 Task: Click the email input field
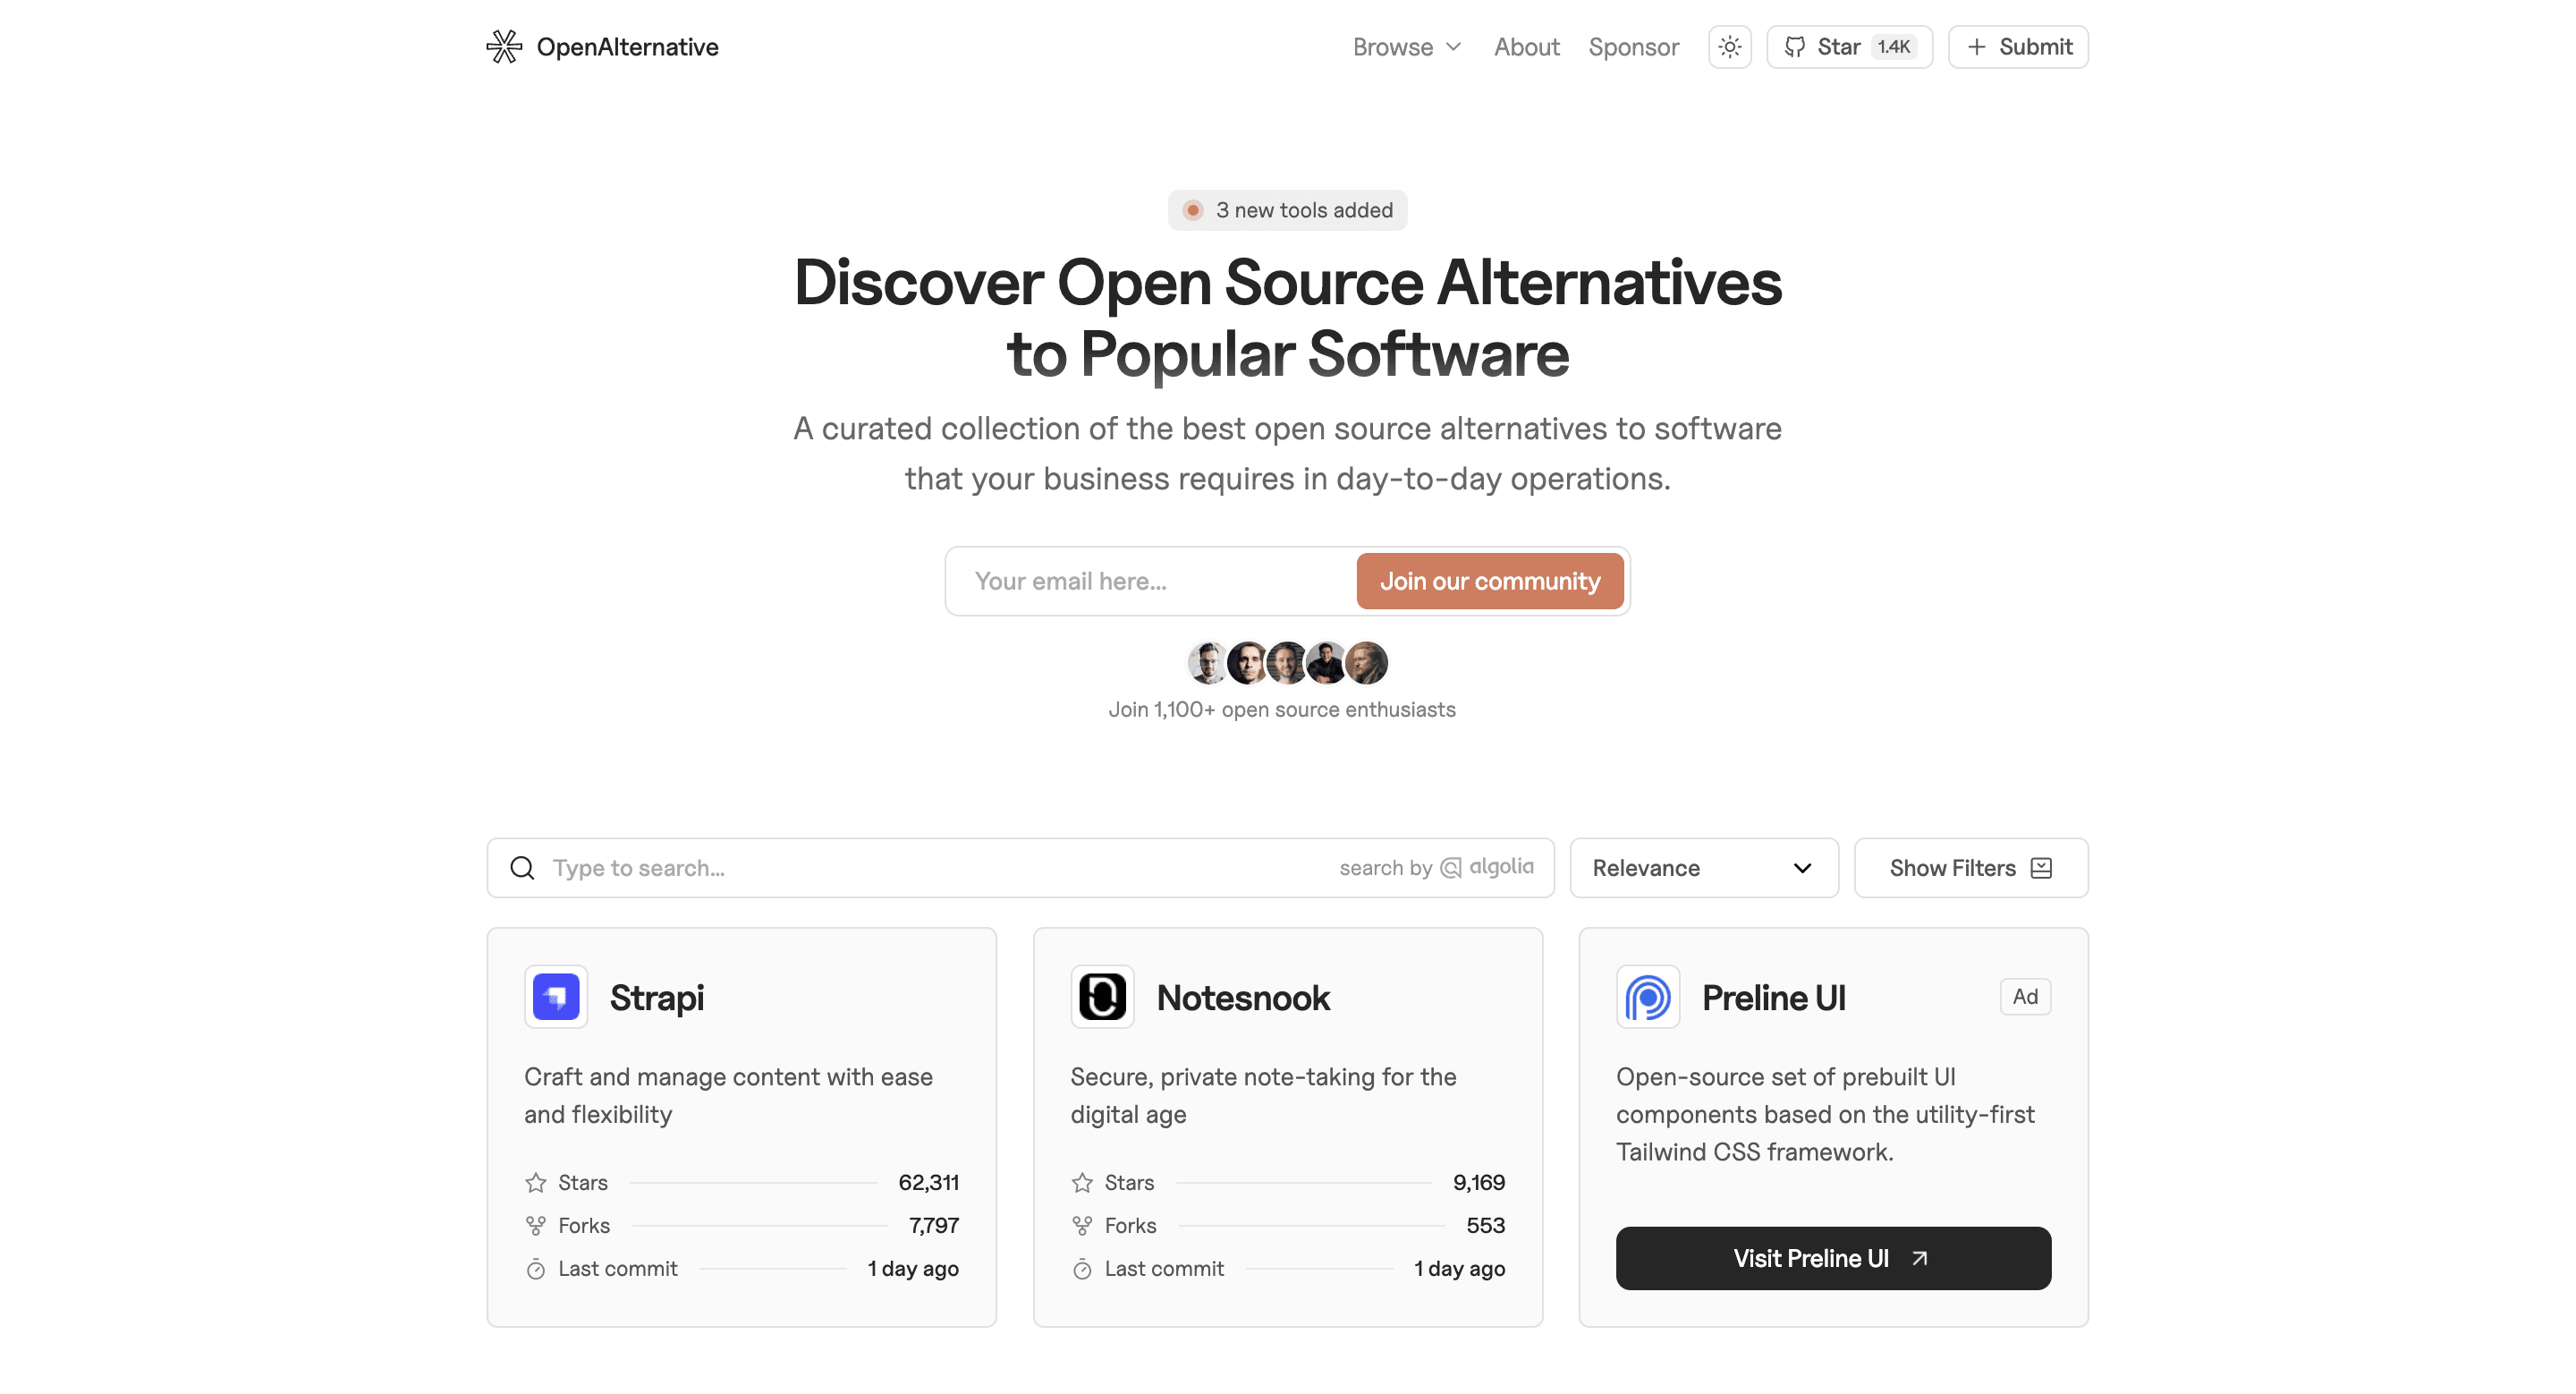[x=1155, y=581]
